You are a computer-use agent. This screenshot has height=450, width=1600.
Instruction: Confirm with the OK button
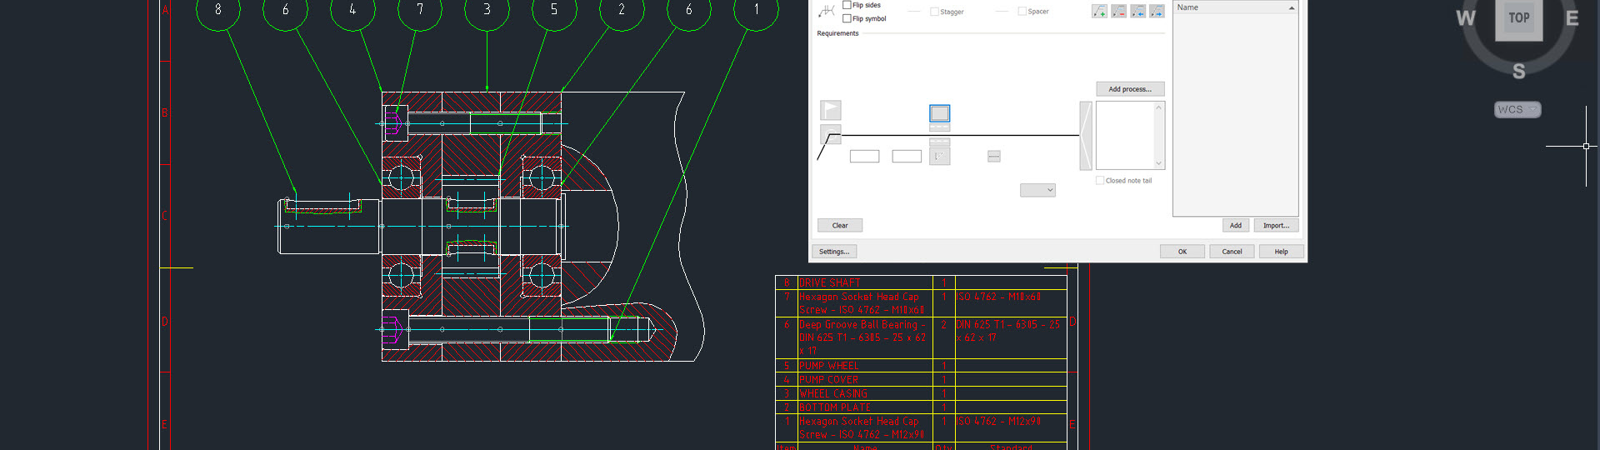click(x=1182, y=251)
